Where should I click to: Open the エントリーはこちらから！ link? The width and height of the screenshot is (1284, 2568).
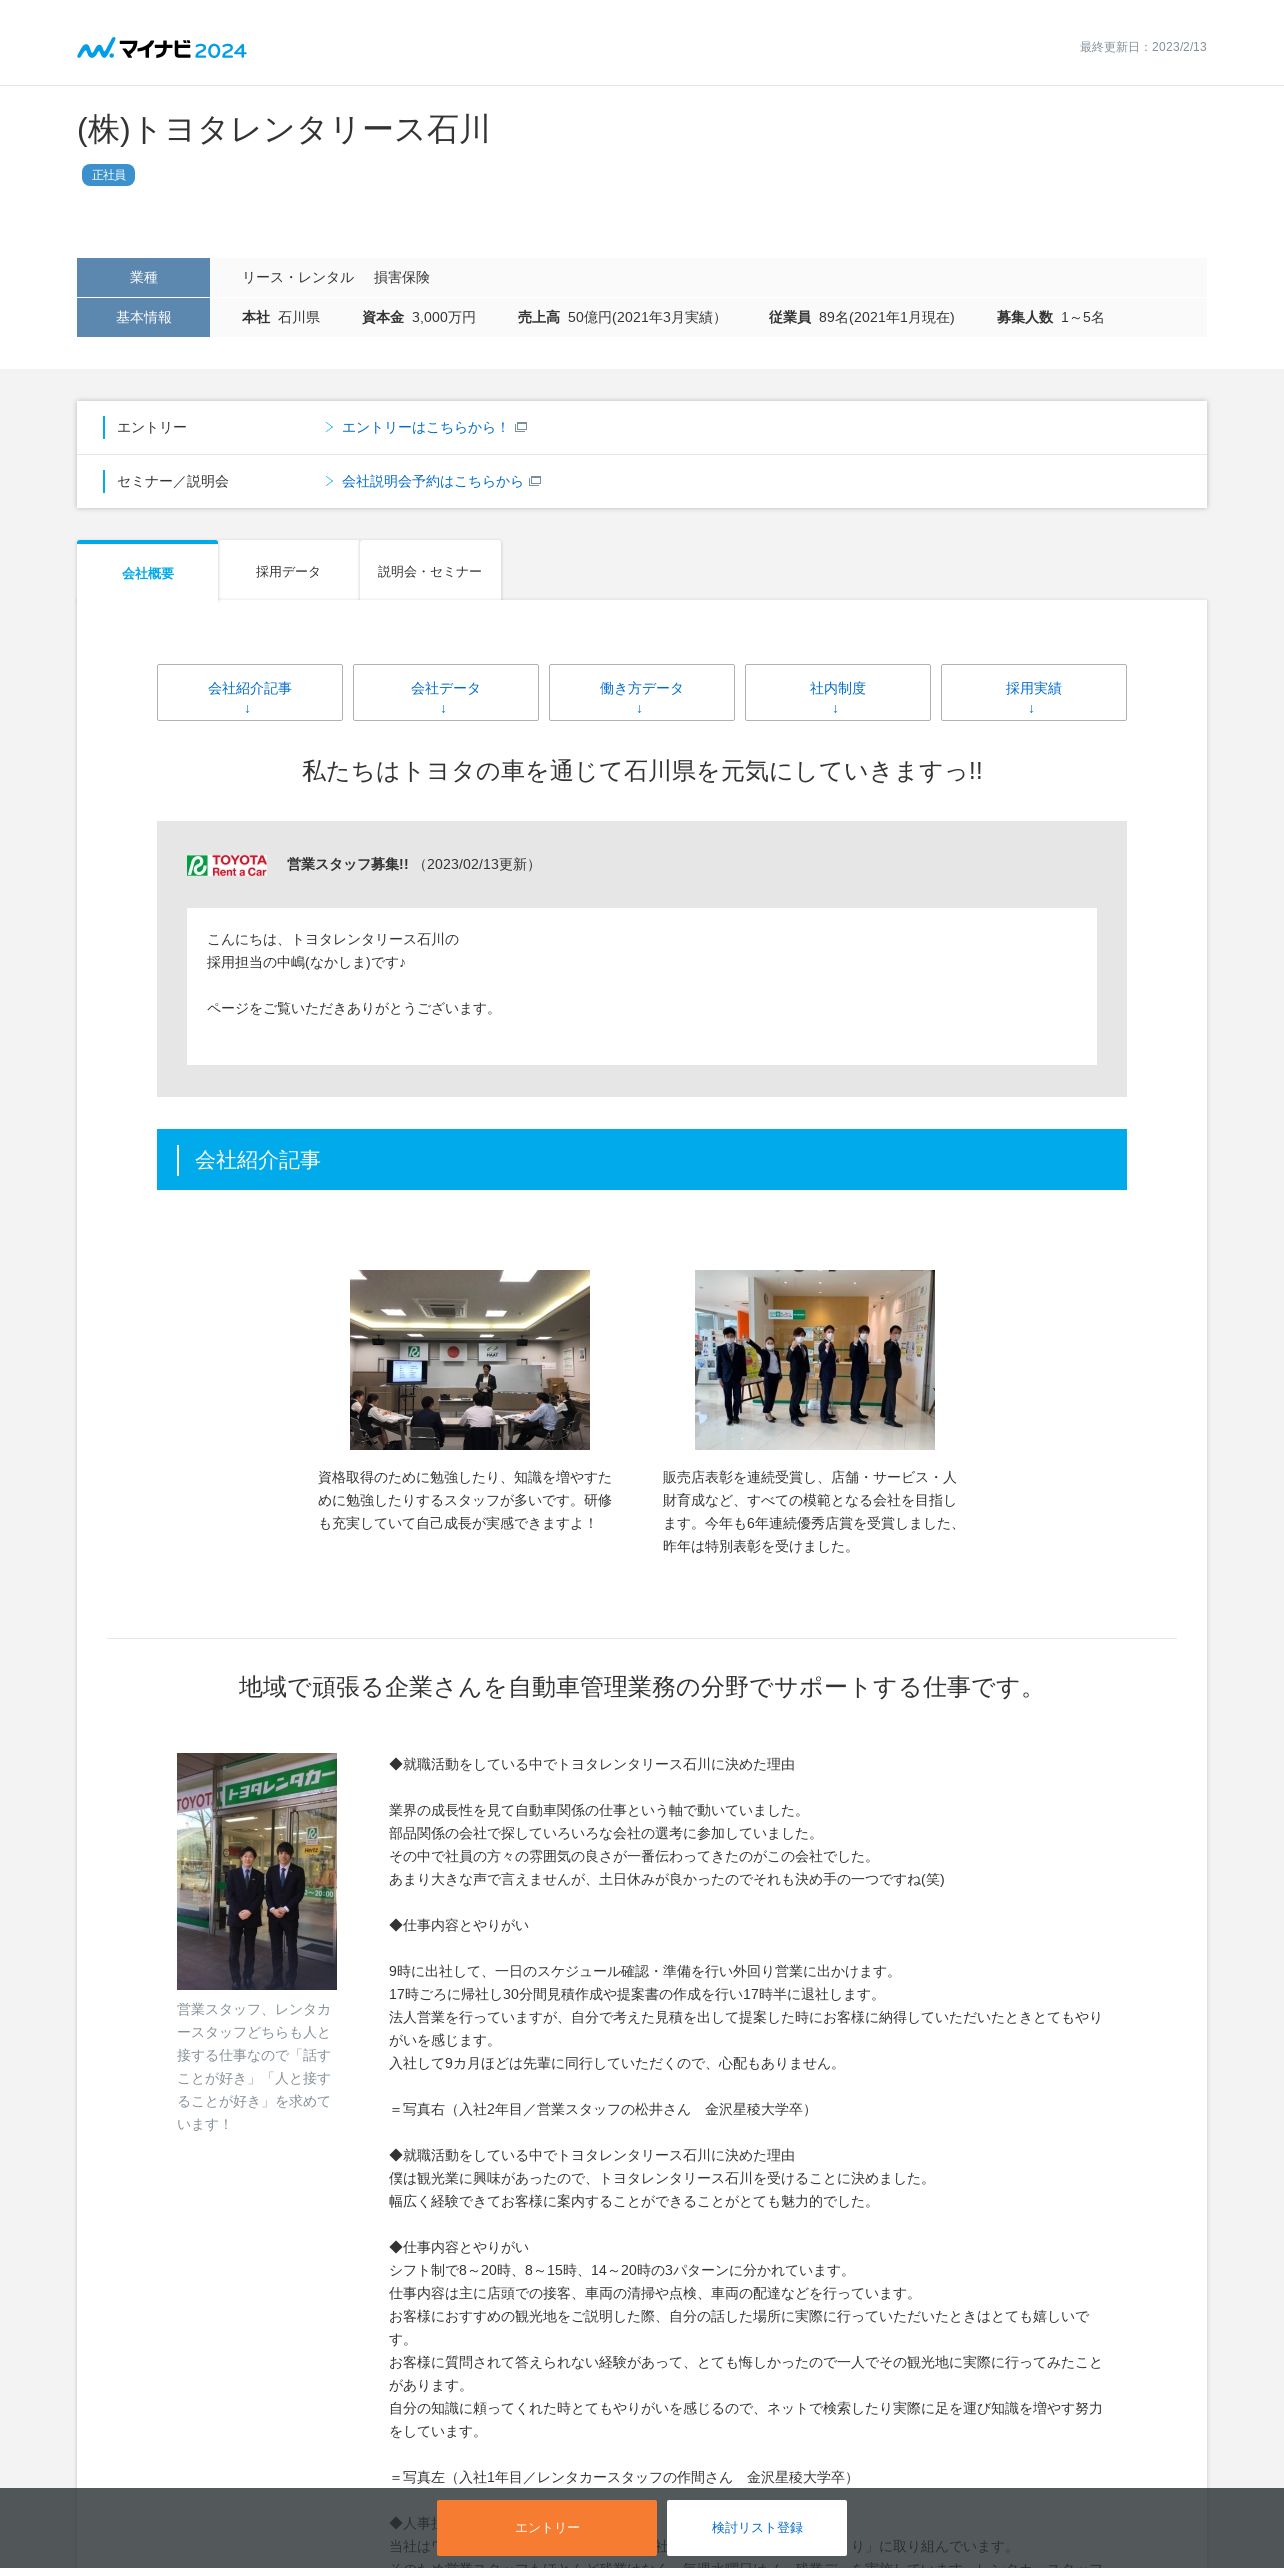(x=425, y=427)
